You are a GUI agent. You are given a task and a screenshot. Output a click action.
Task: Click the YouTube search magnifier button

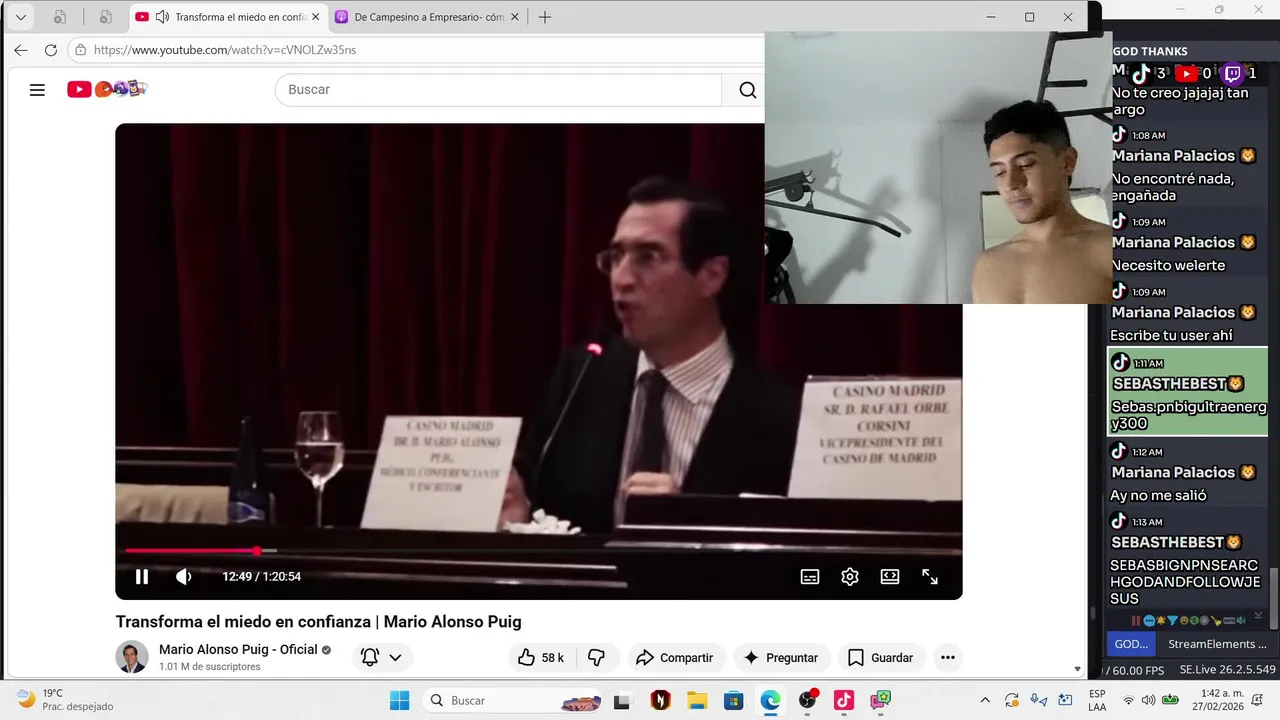(747, 90)
